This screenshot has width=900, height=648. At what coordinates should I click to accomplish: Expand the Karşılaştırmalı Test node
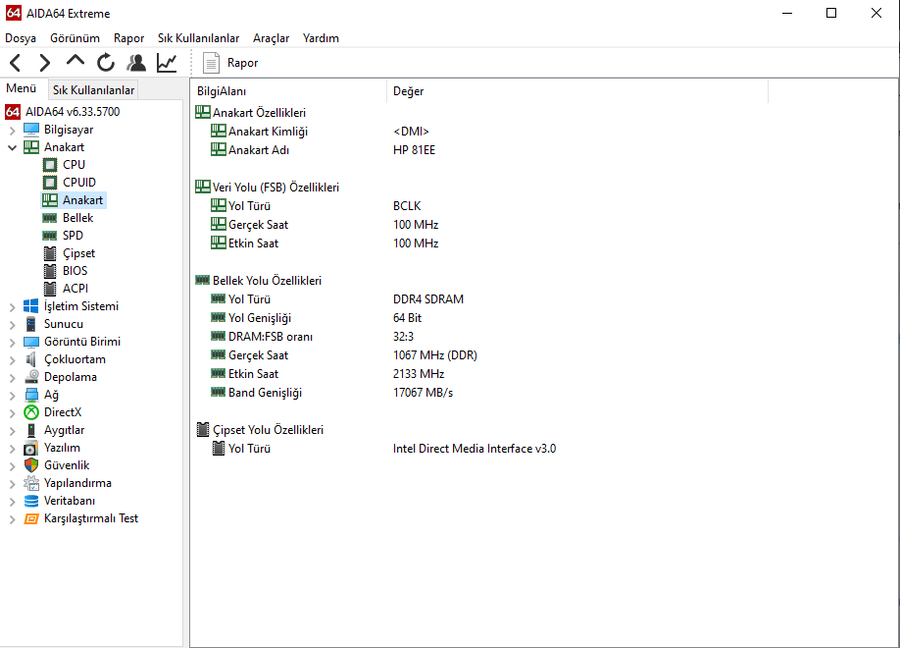(x=12, y=519)
